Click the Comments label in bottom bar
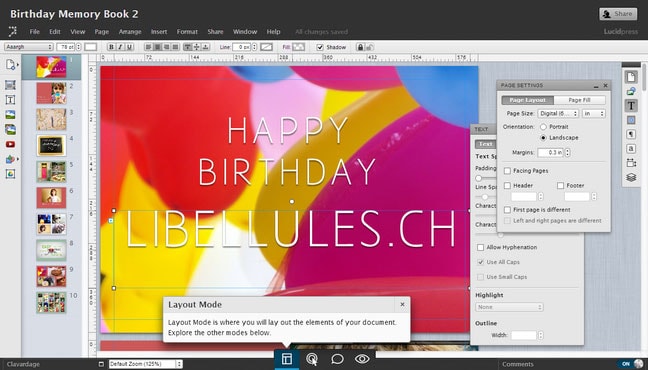Viewport: 648px width, 370px height. (518, 364)
